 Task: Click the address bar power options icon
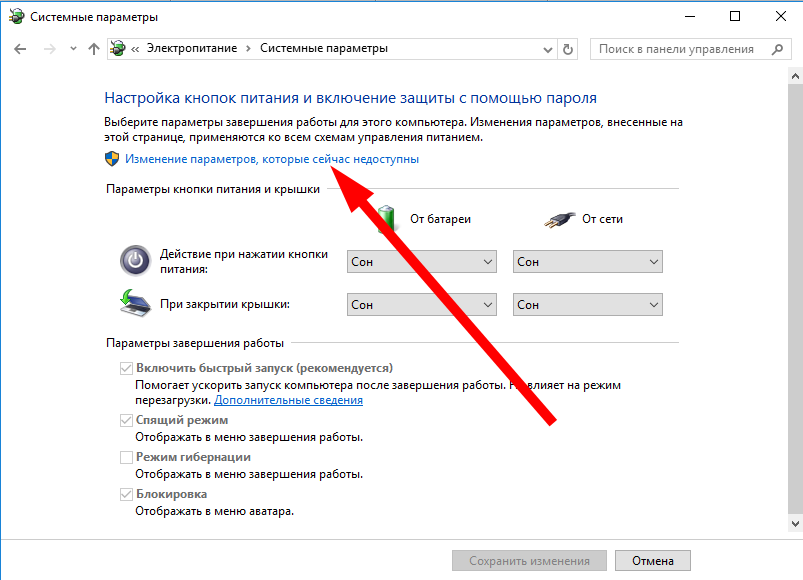click(118, 49)
